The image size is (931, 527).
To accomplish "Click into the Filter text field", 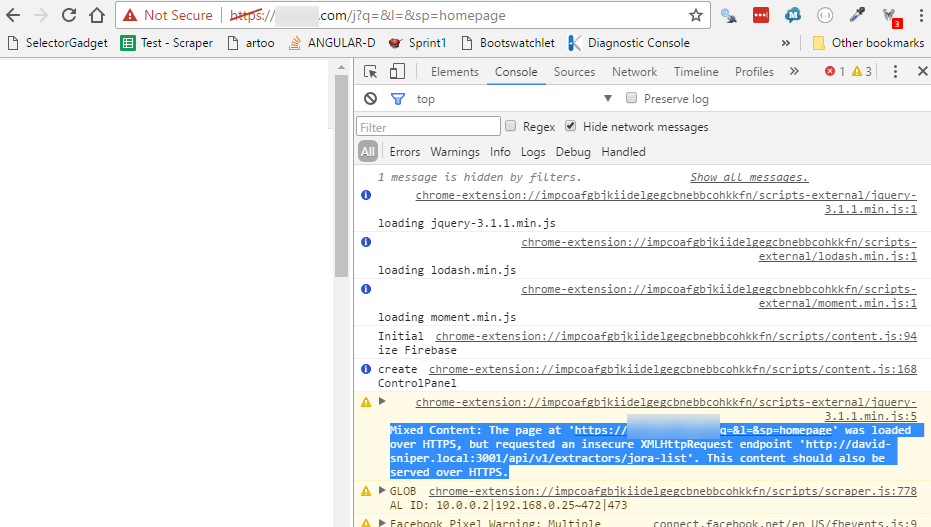I will click(428, 127).
